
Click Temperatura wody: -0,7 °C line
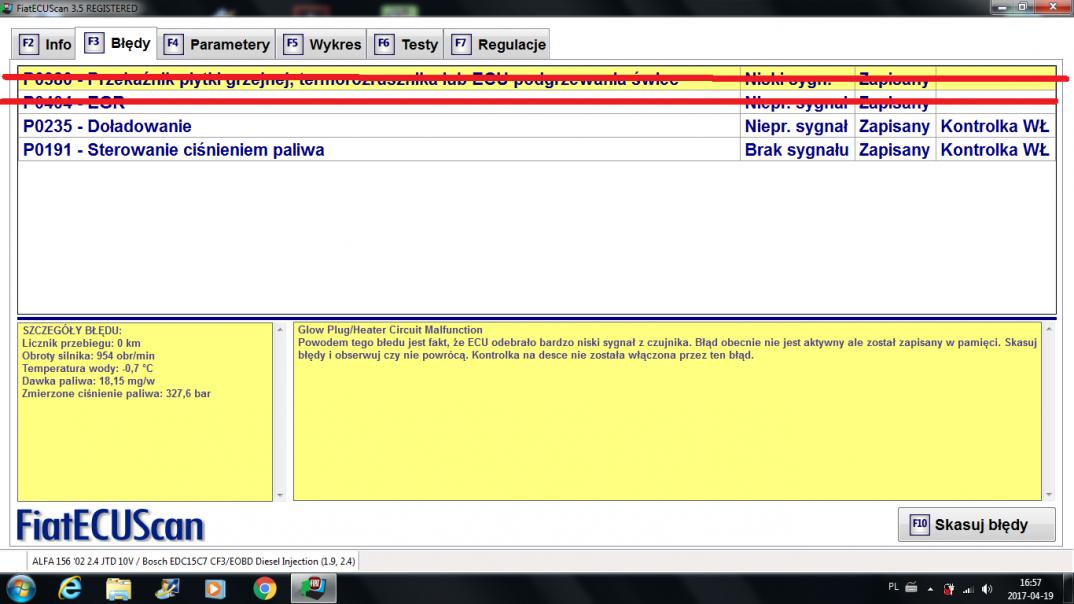tap(87, 368)
